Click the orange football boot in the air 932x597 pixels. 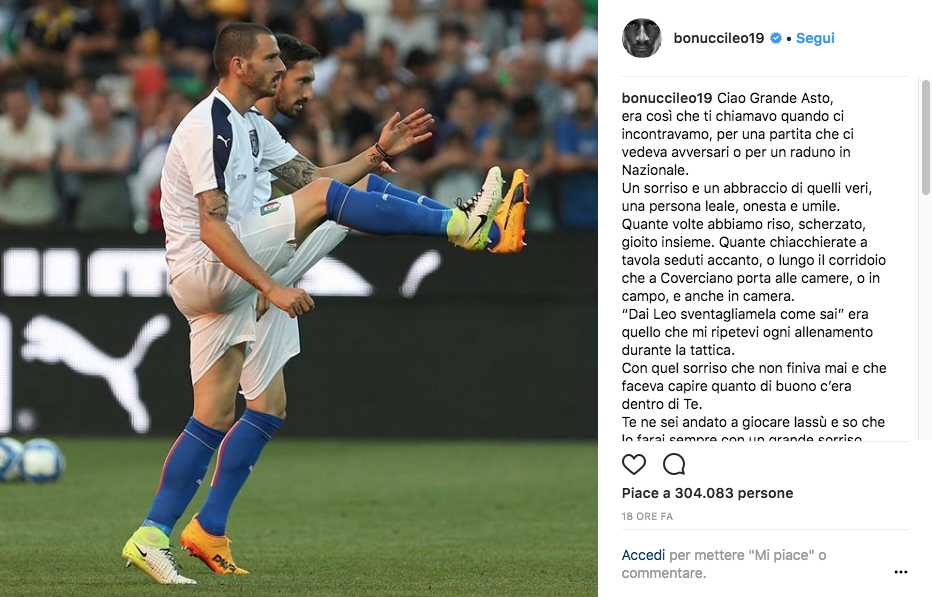click(511, 210)
